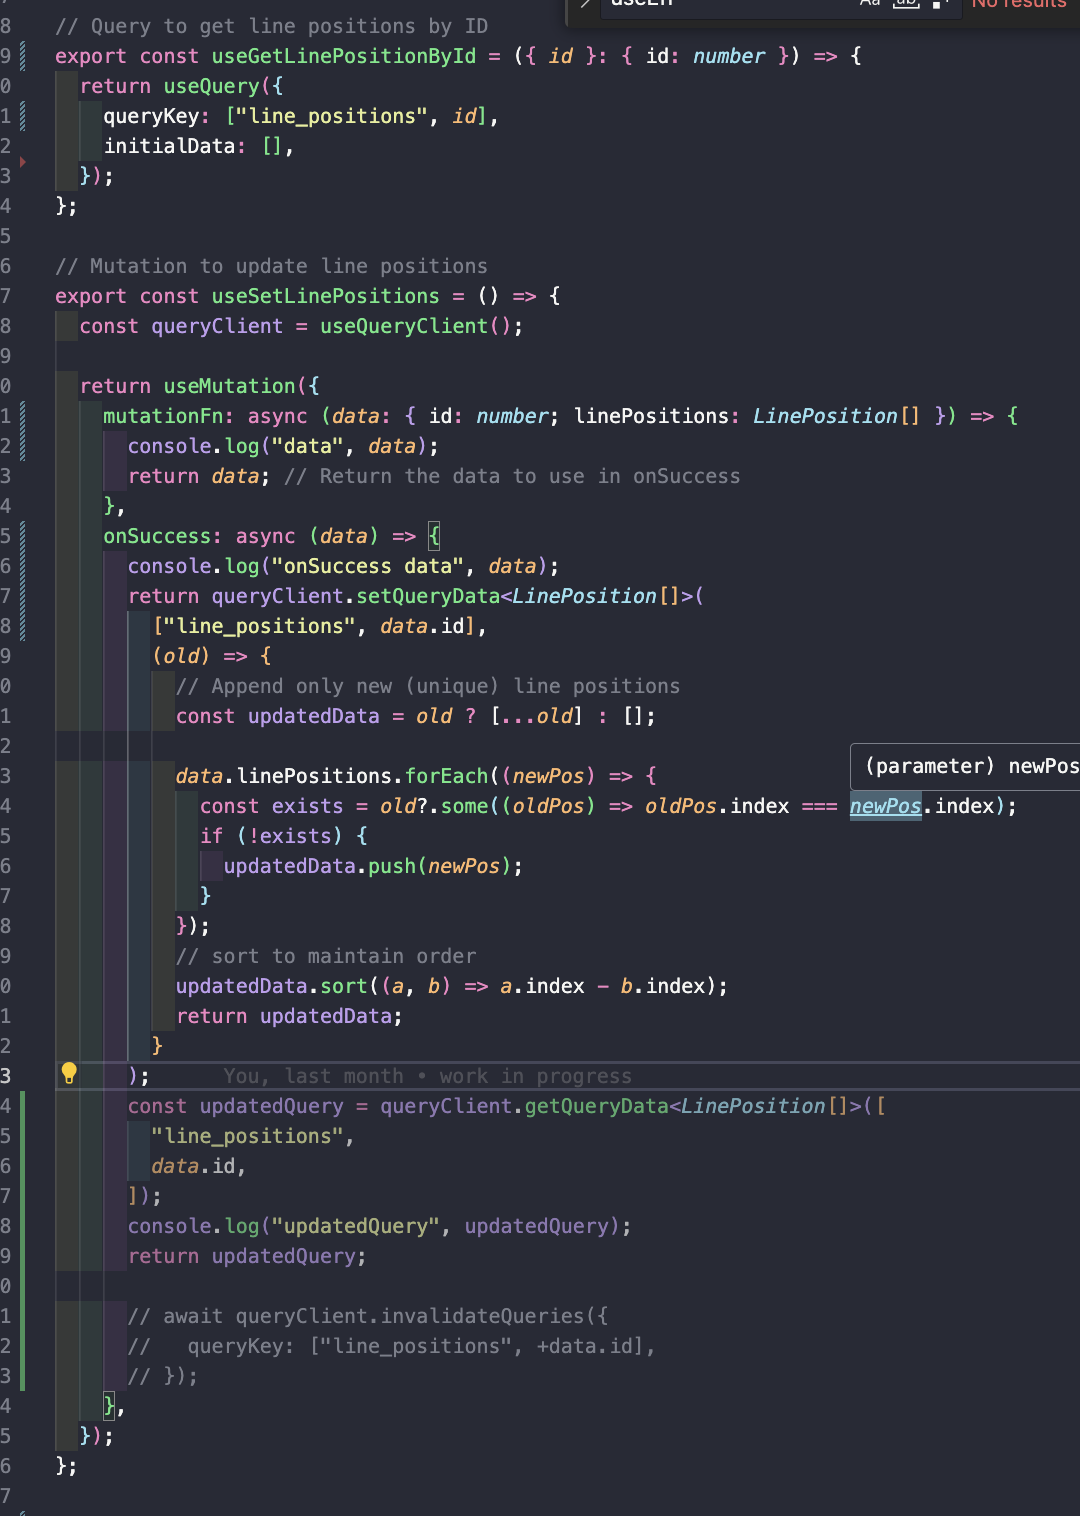This screenshot has width=1080, height=1516.
Task: Click the sort method on updatedData
Action: click(x=343, y=986)
